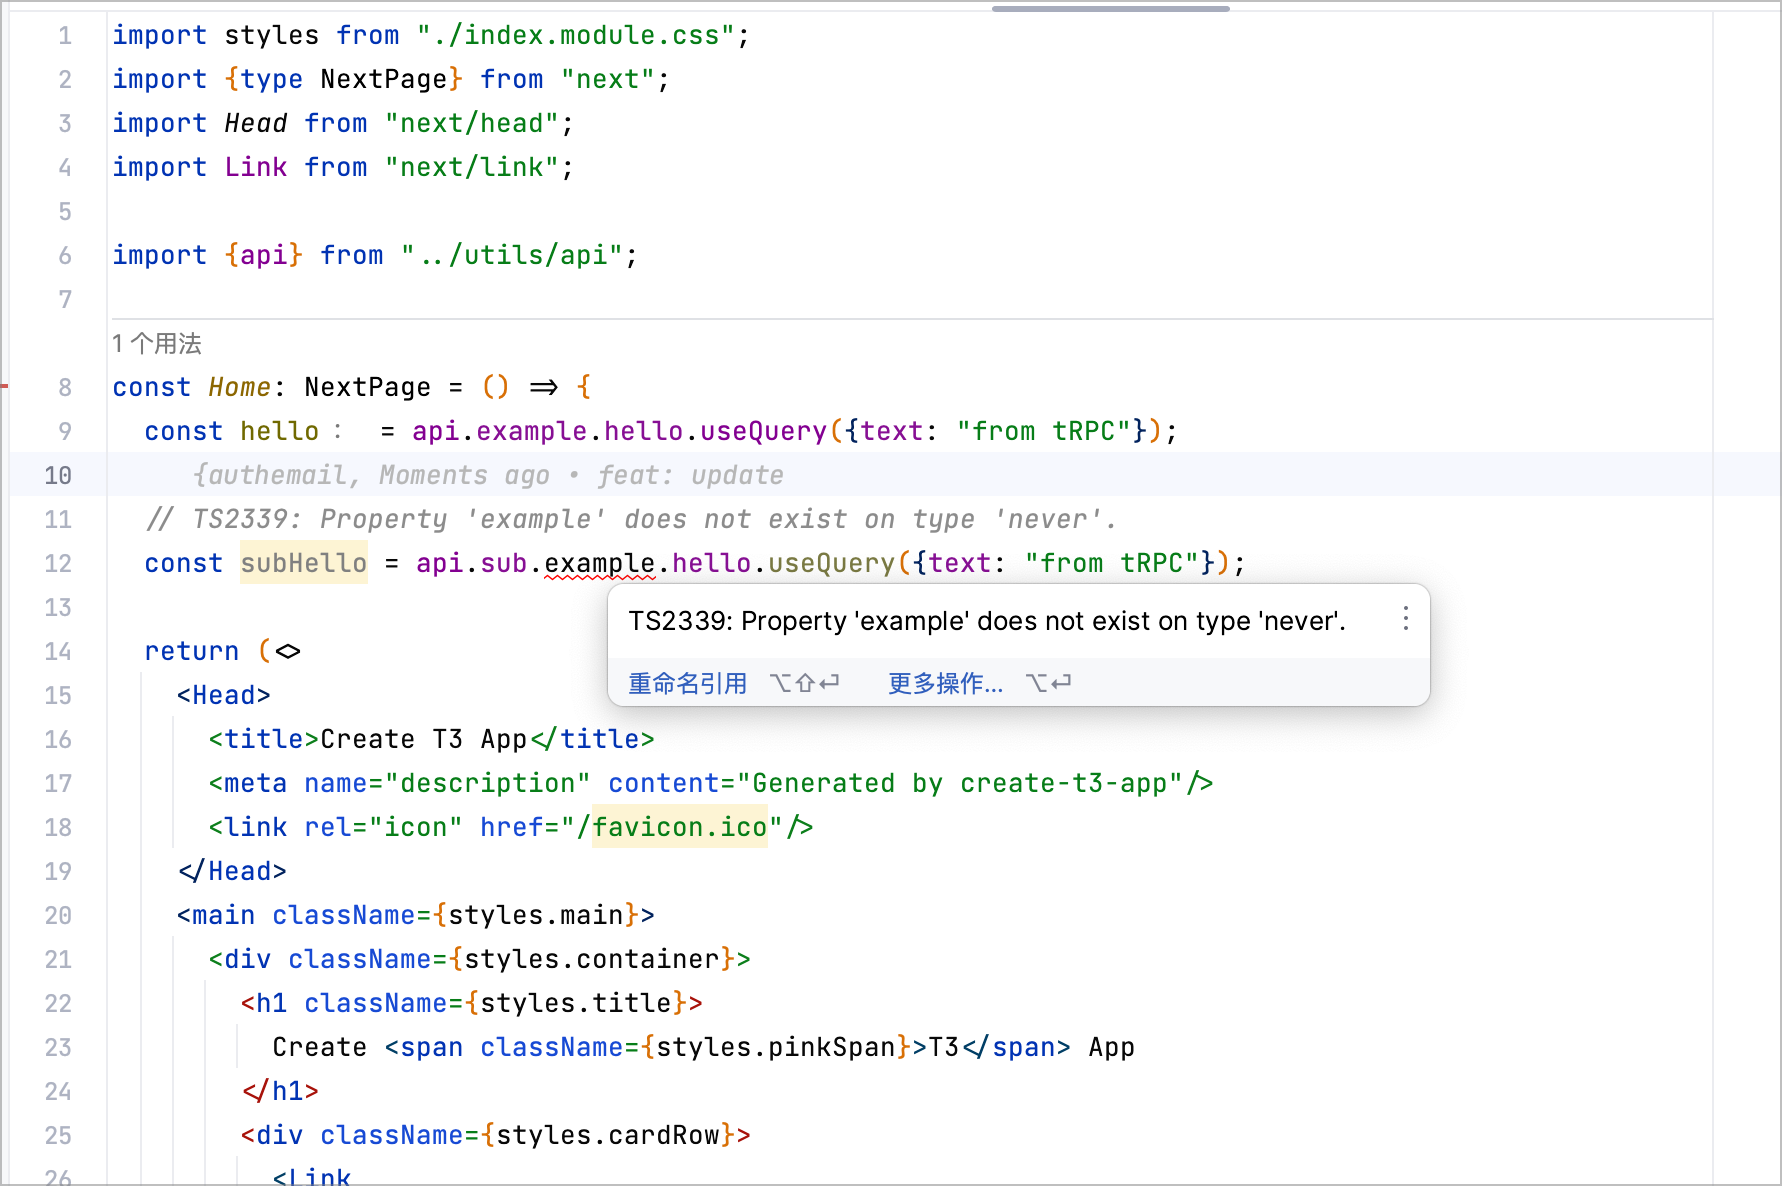Open '更多操作…' from the error popup

944,683
